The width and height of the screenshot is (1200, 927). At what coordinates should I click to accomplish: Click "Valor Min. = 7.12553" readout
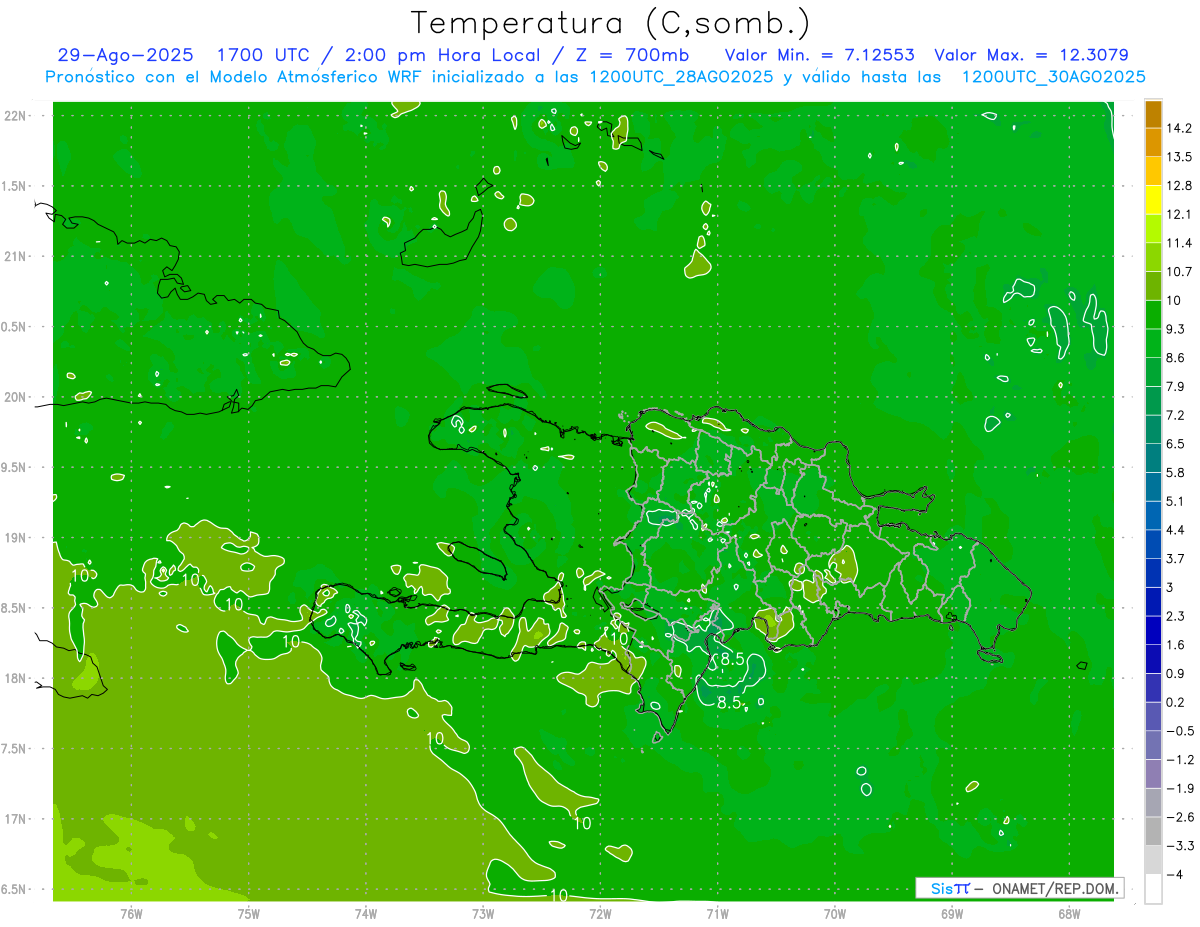(x=819, y=56)
